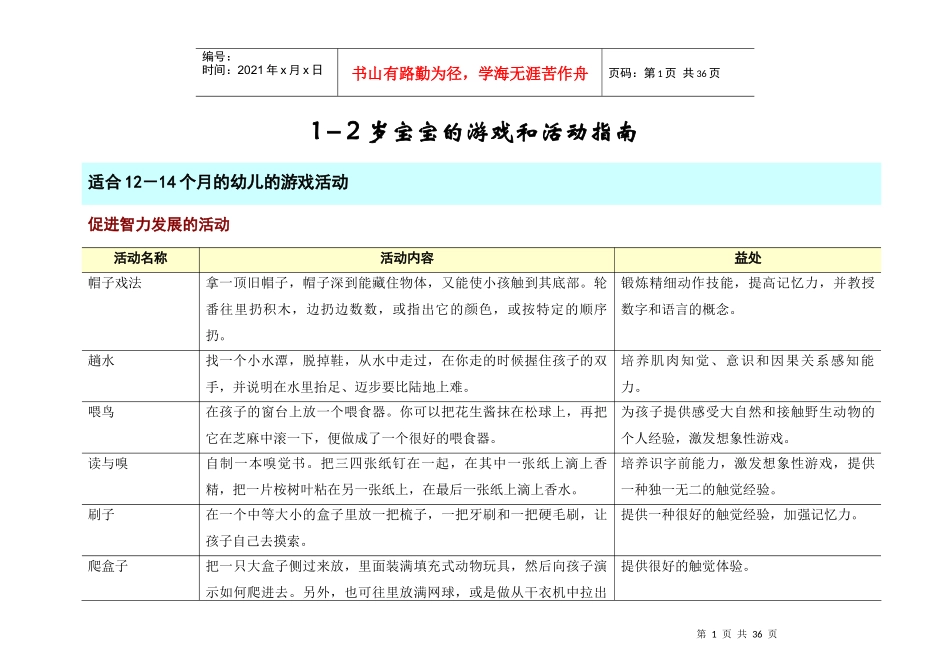Click the content line starting 番往里扔积木
The width and height of the screenshot is (950, 672).
(406, 309)
